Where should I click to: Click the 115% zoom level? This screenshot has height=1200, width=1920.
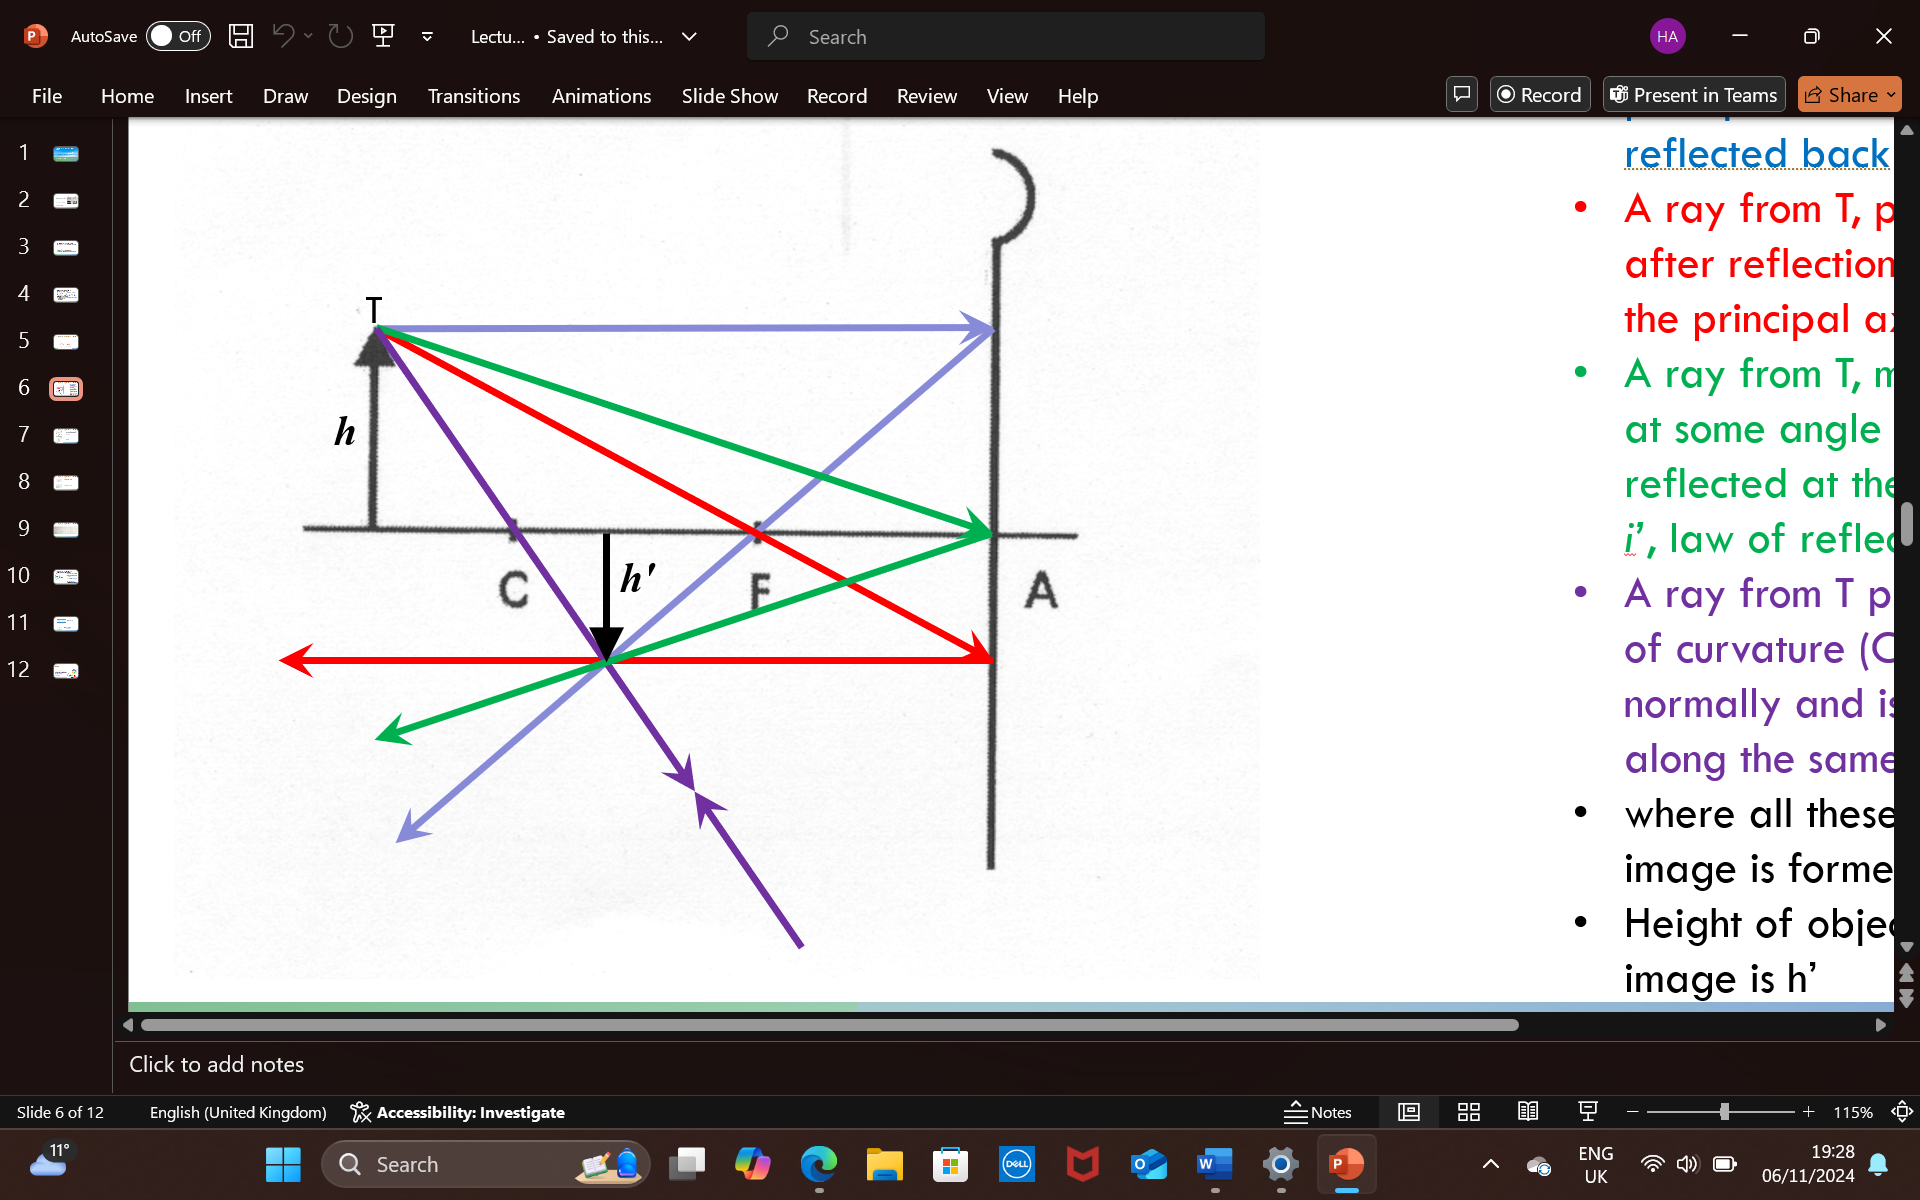(x=1853, y=1112)
